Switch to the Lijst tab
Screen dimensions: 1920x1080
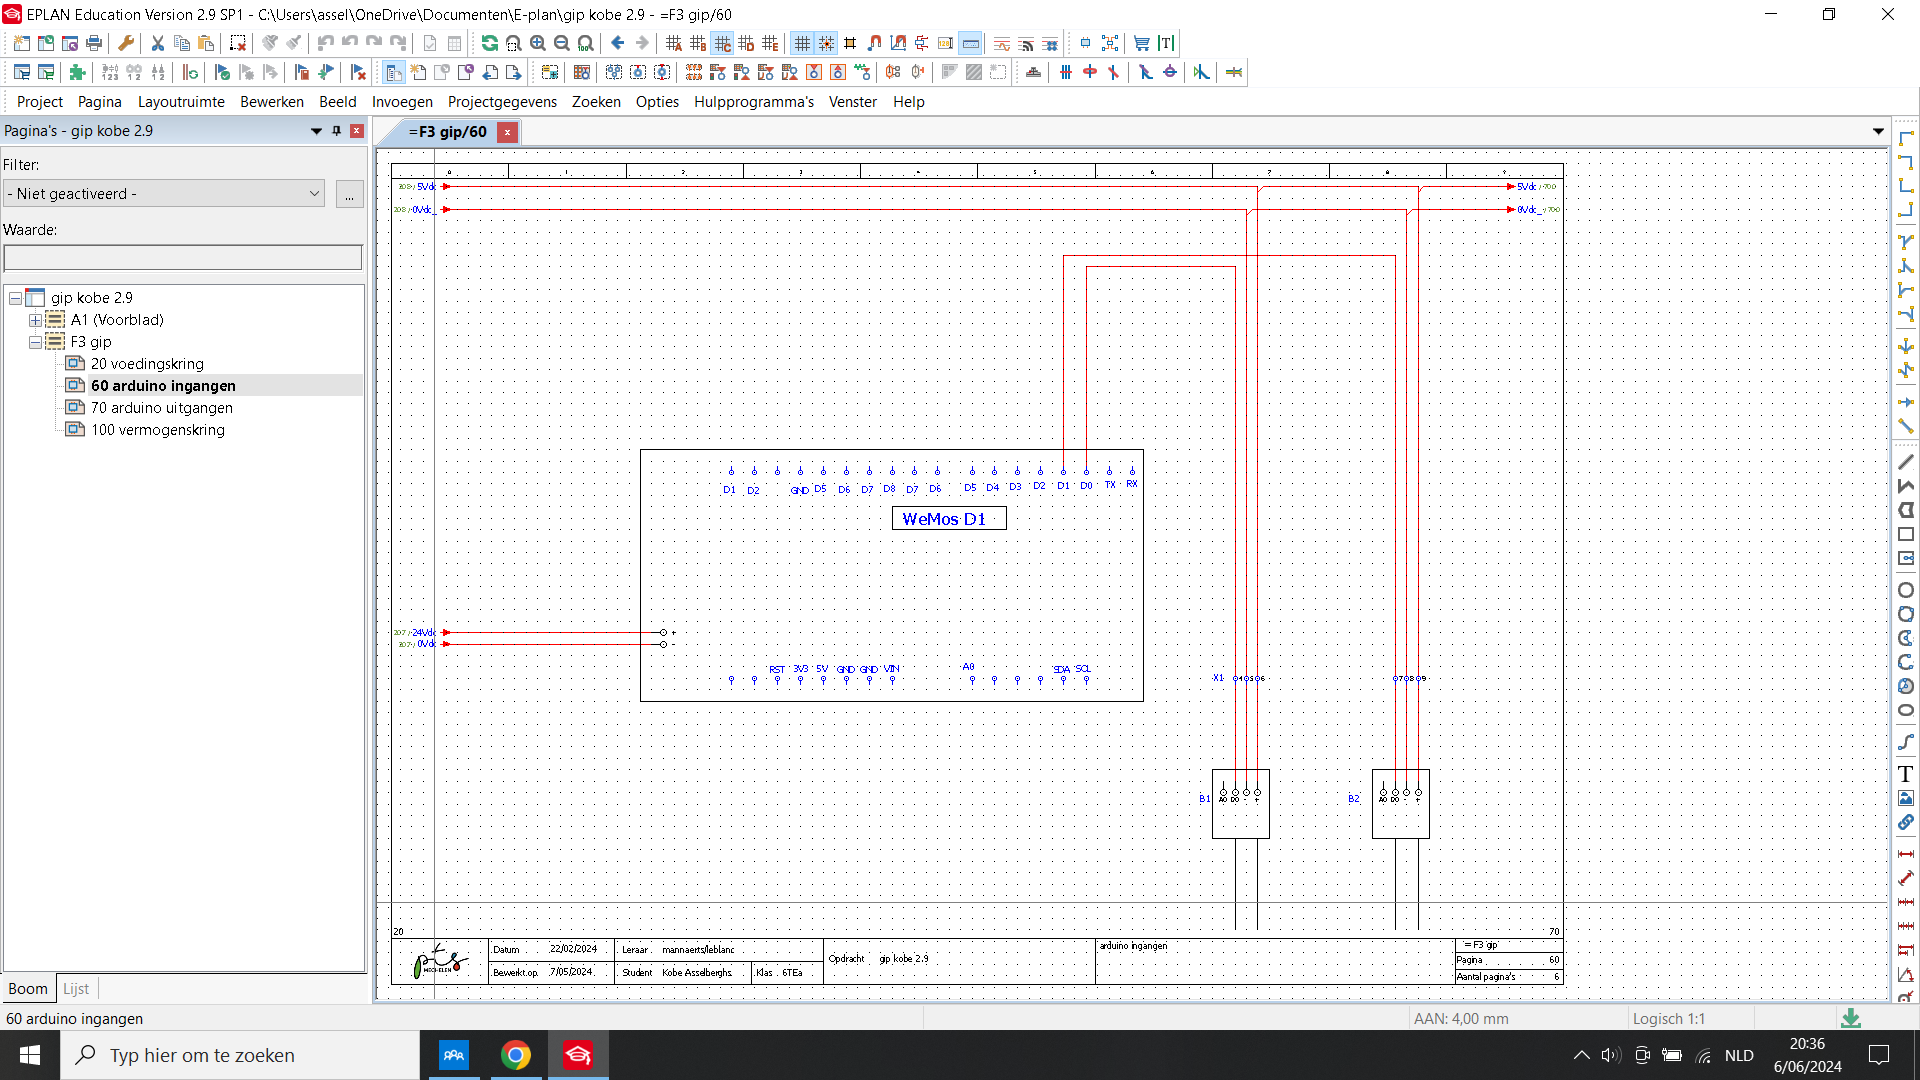[x=76, y=989]
